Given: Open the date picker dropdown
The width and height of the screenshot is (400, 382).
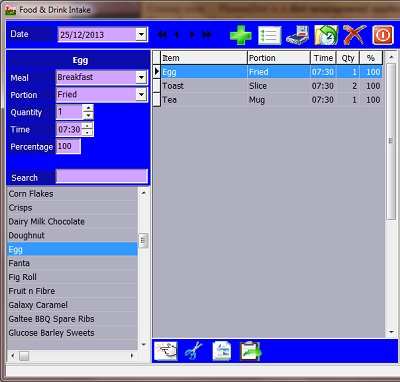Looking at the screenshot, I should (141, 34).
